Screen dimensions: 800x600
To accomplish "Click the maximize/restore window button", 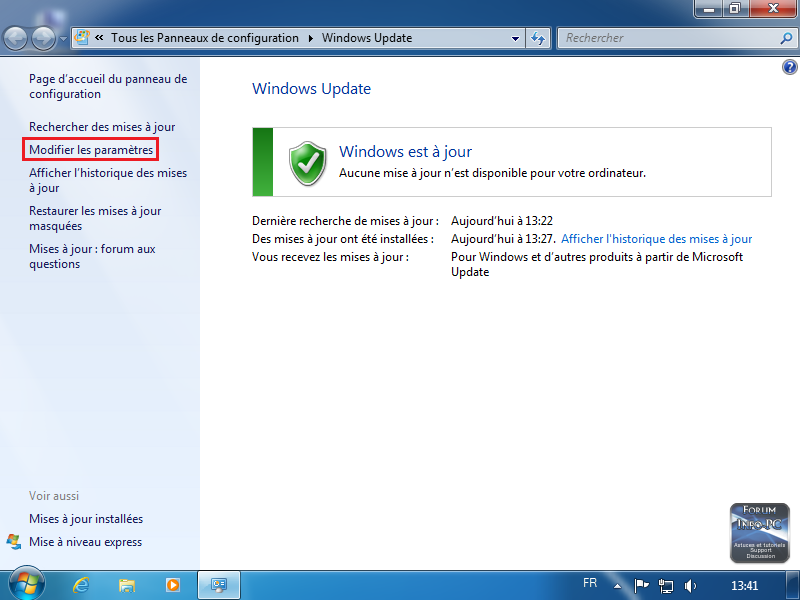I will 735,9.
